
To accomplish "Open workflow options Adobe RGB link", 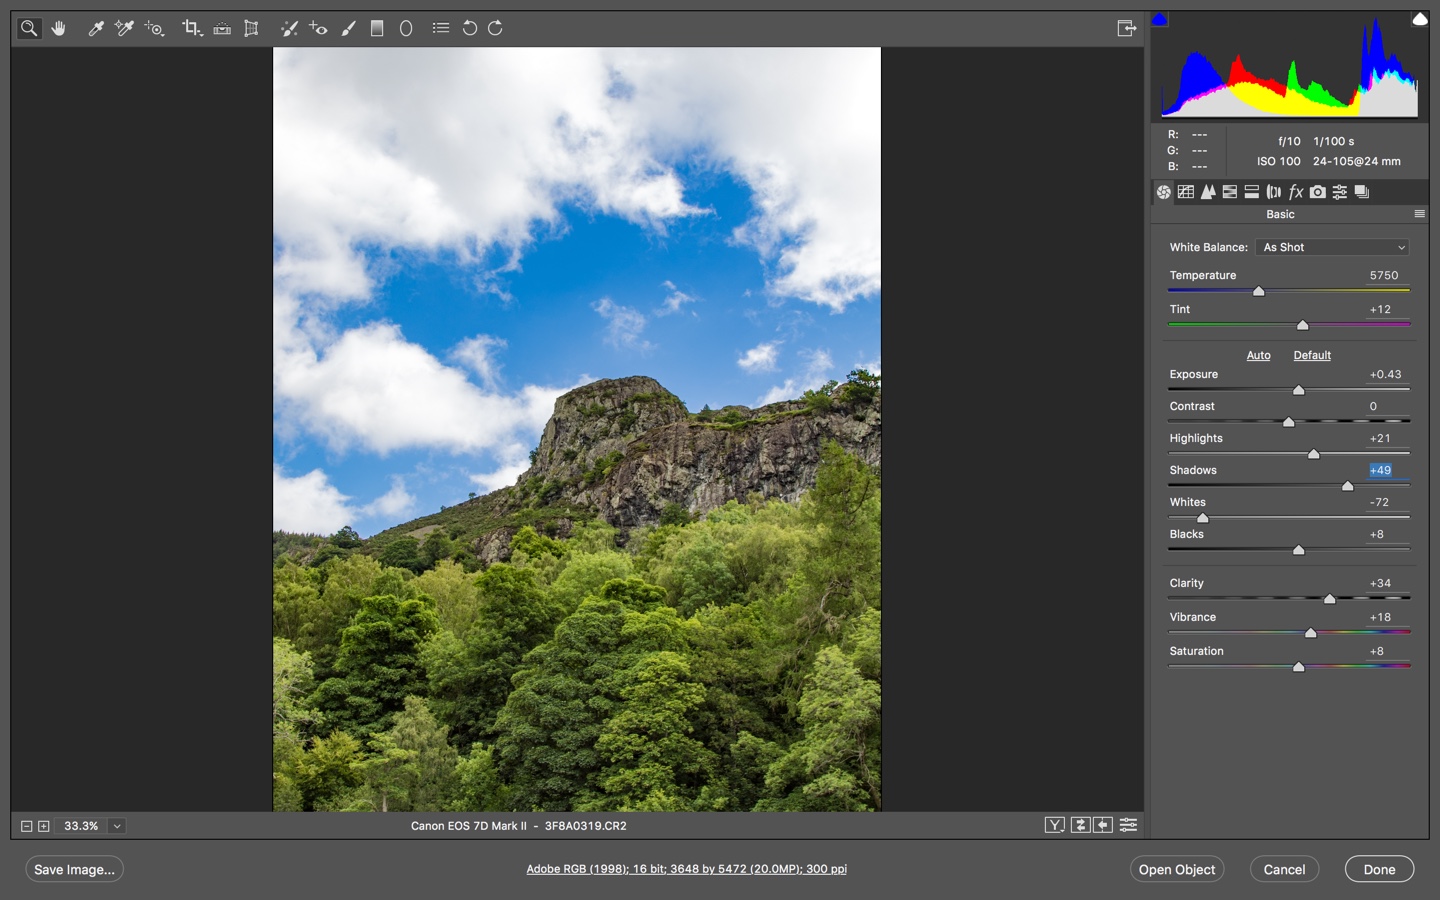I will (x=686, y=869).
